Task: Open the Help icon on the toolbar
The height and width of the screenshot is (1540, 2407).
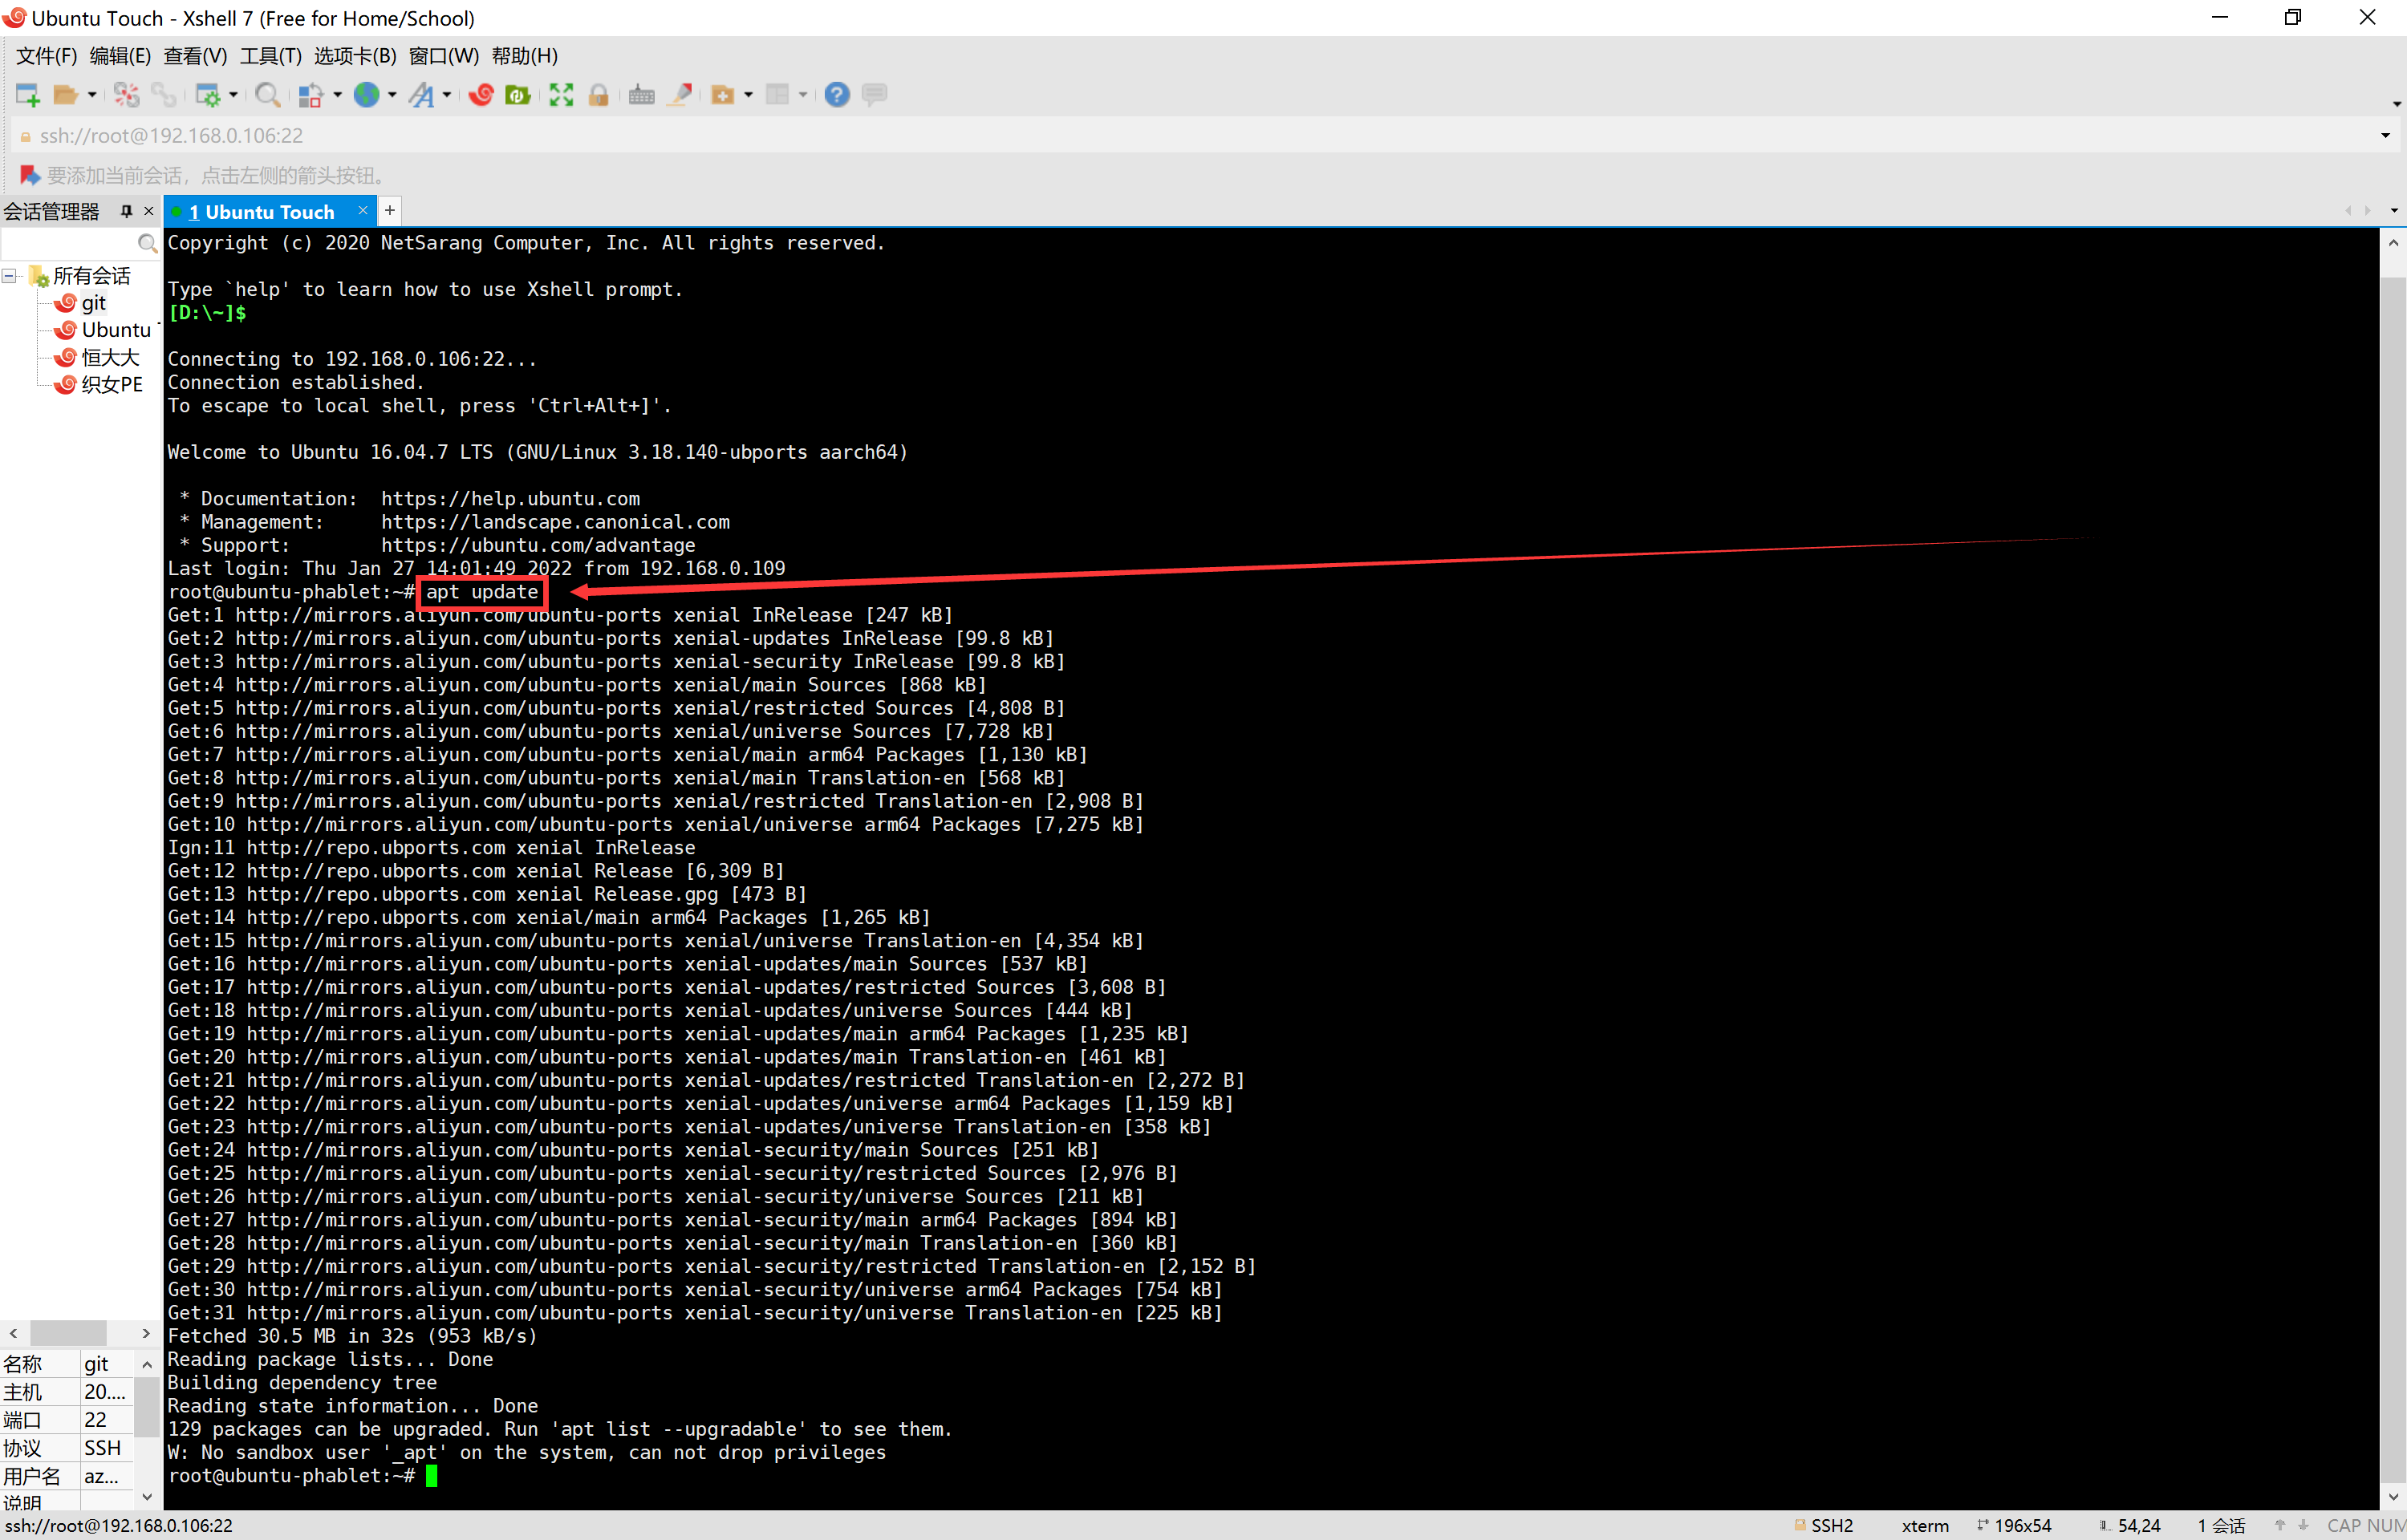Action: (836, 94)
